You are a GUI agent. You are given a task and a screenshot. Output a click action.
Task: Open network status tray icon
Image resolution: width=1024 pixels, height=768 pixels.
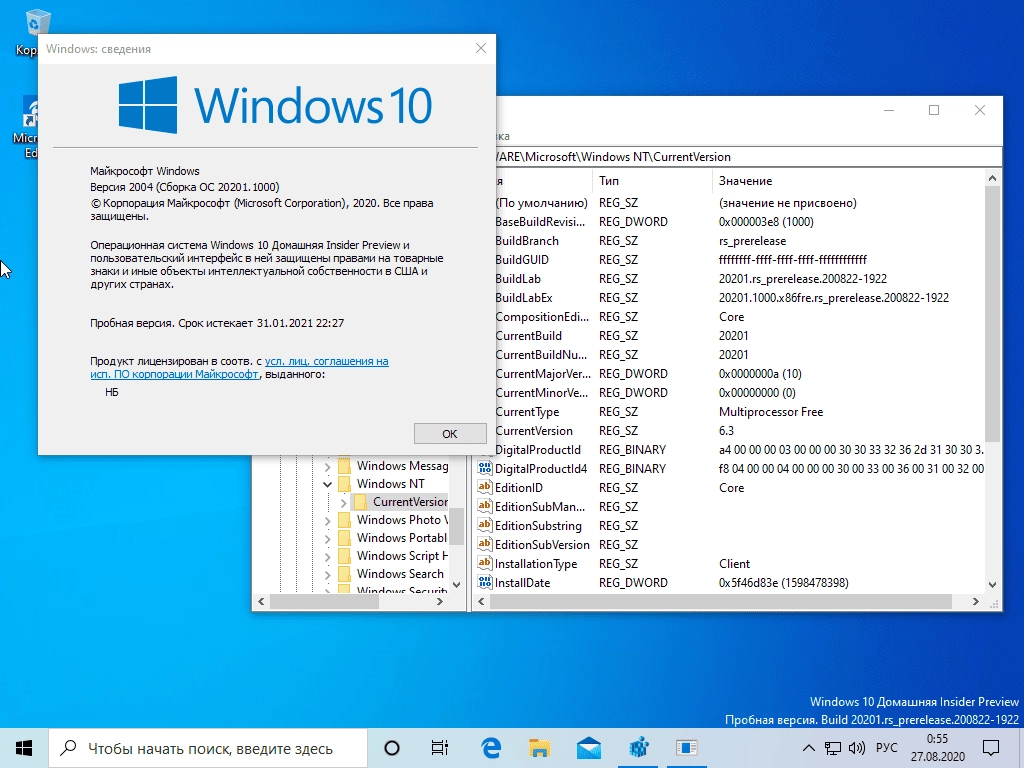point(833,748)
